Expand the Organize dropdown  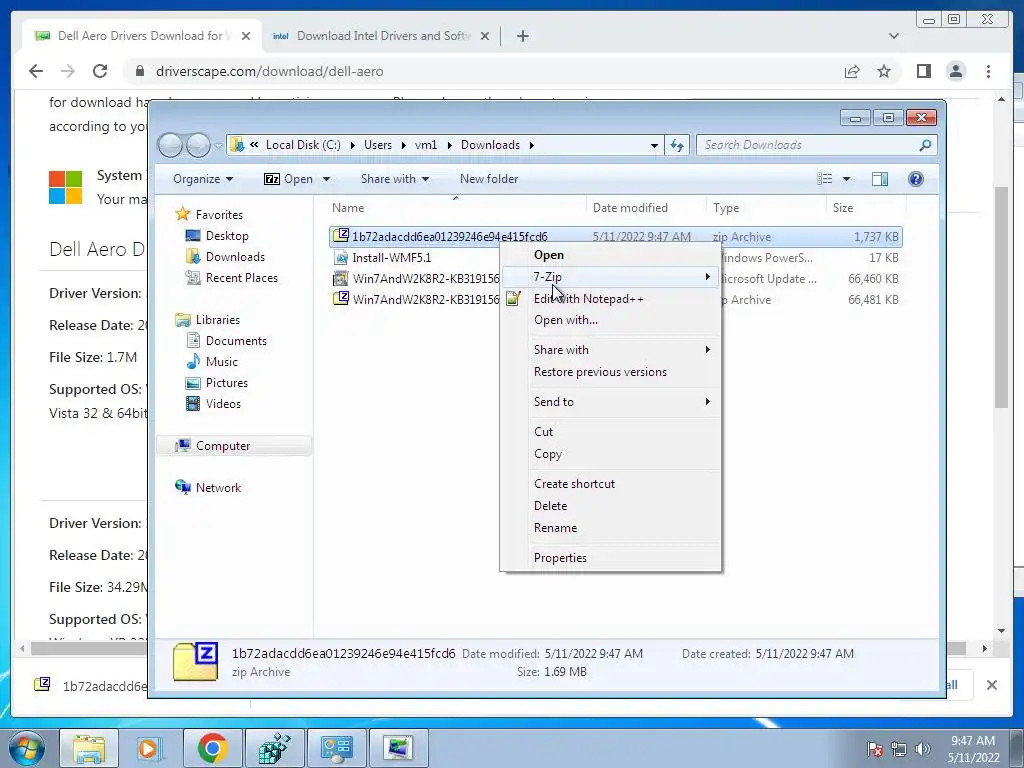pos(203,179)
